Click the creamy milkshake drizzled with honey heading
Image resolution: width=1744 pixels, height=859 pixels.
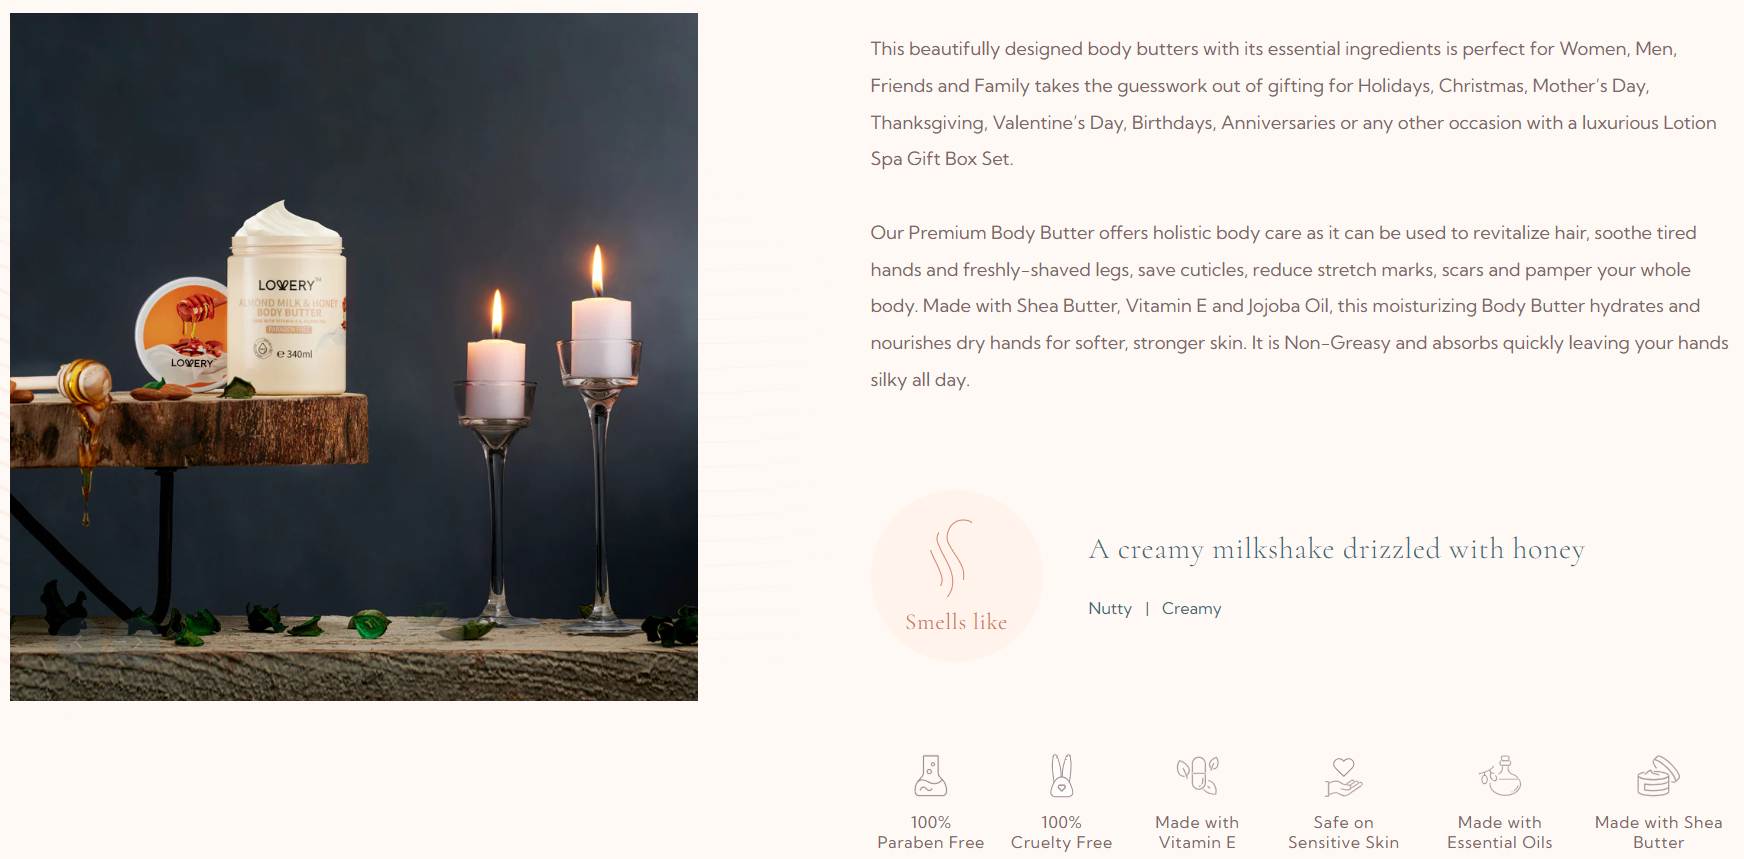pos(1336,549)
